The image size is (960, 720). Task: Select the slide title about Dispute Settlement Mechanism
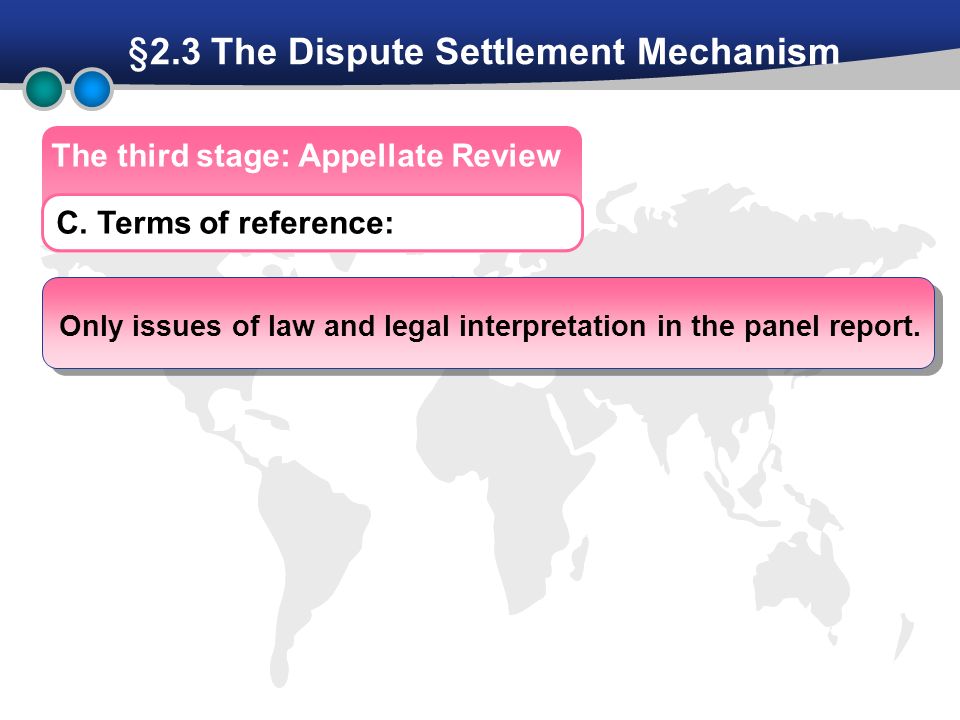pyautogui.click(x=484, y=51)
